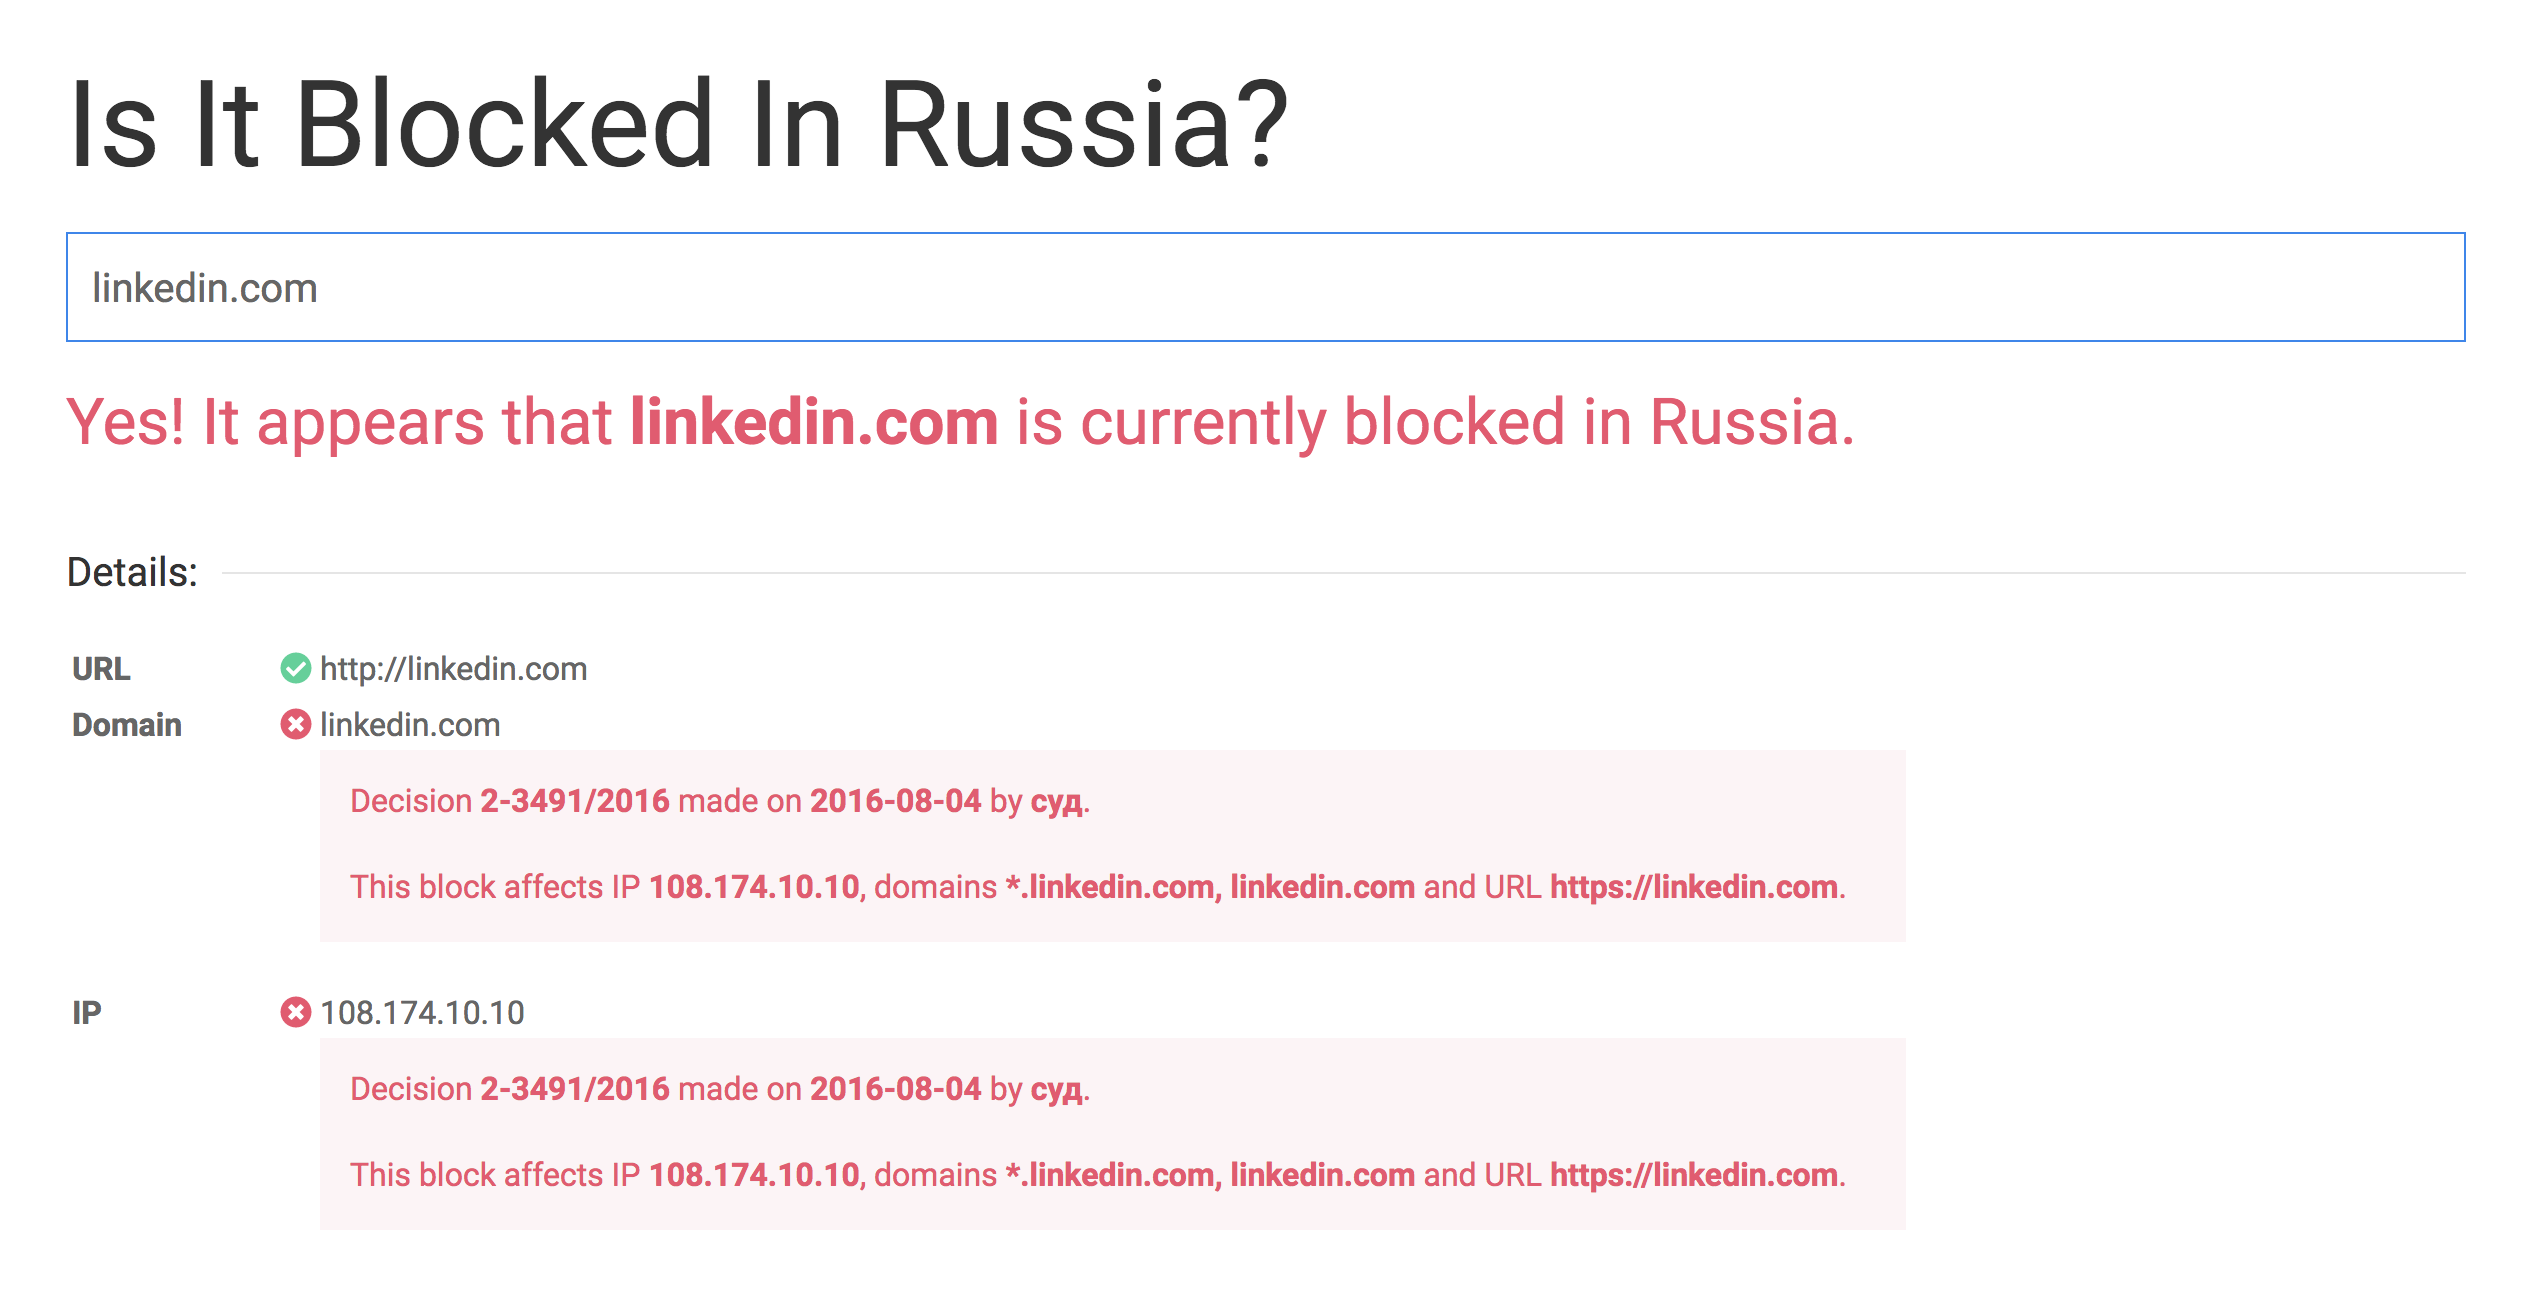Click the http://linkedin.com URL link
The image size is (2546, 1310).
point(452,668)
